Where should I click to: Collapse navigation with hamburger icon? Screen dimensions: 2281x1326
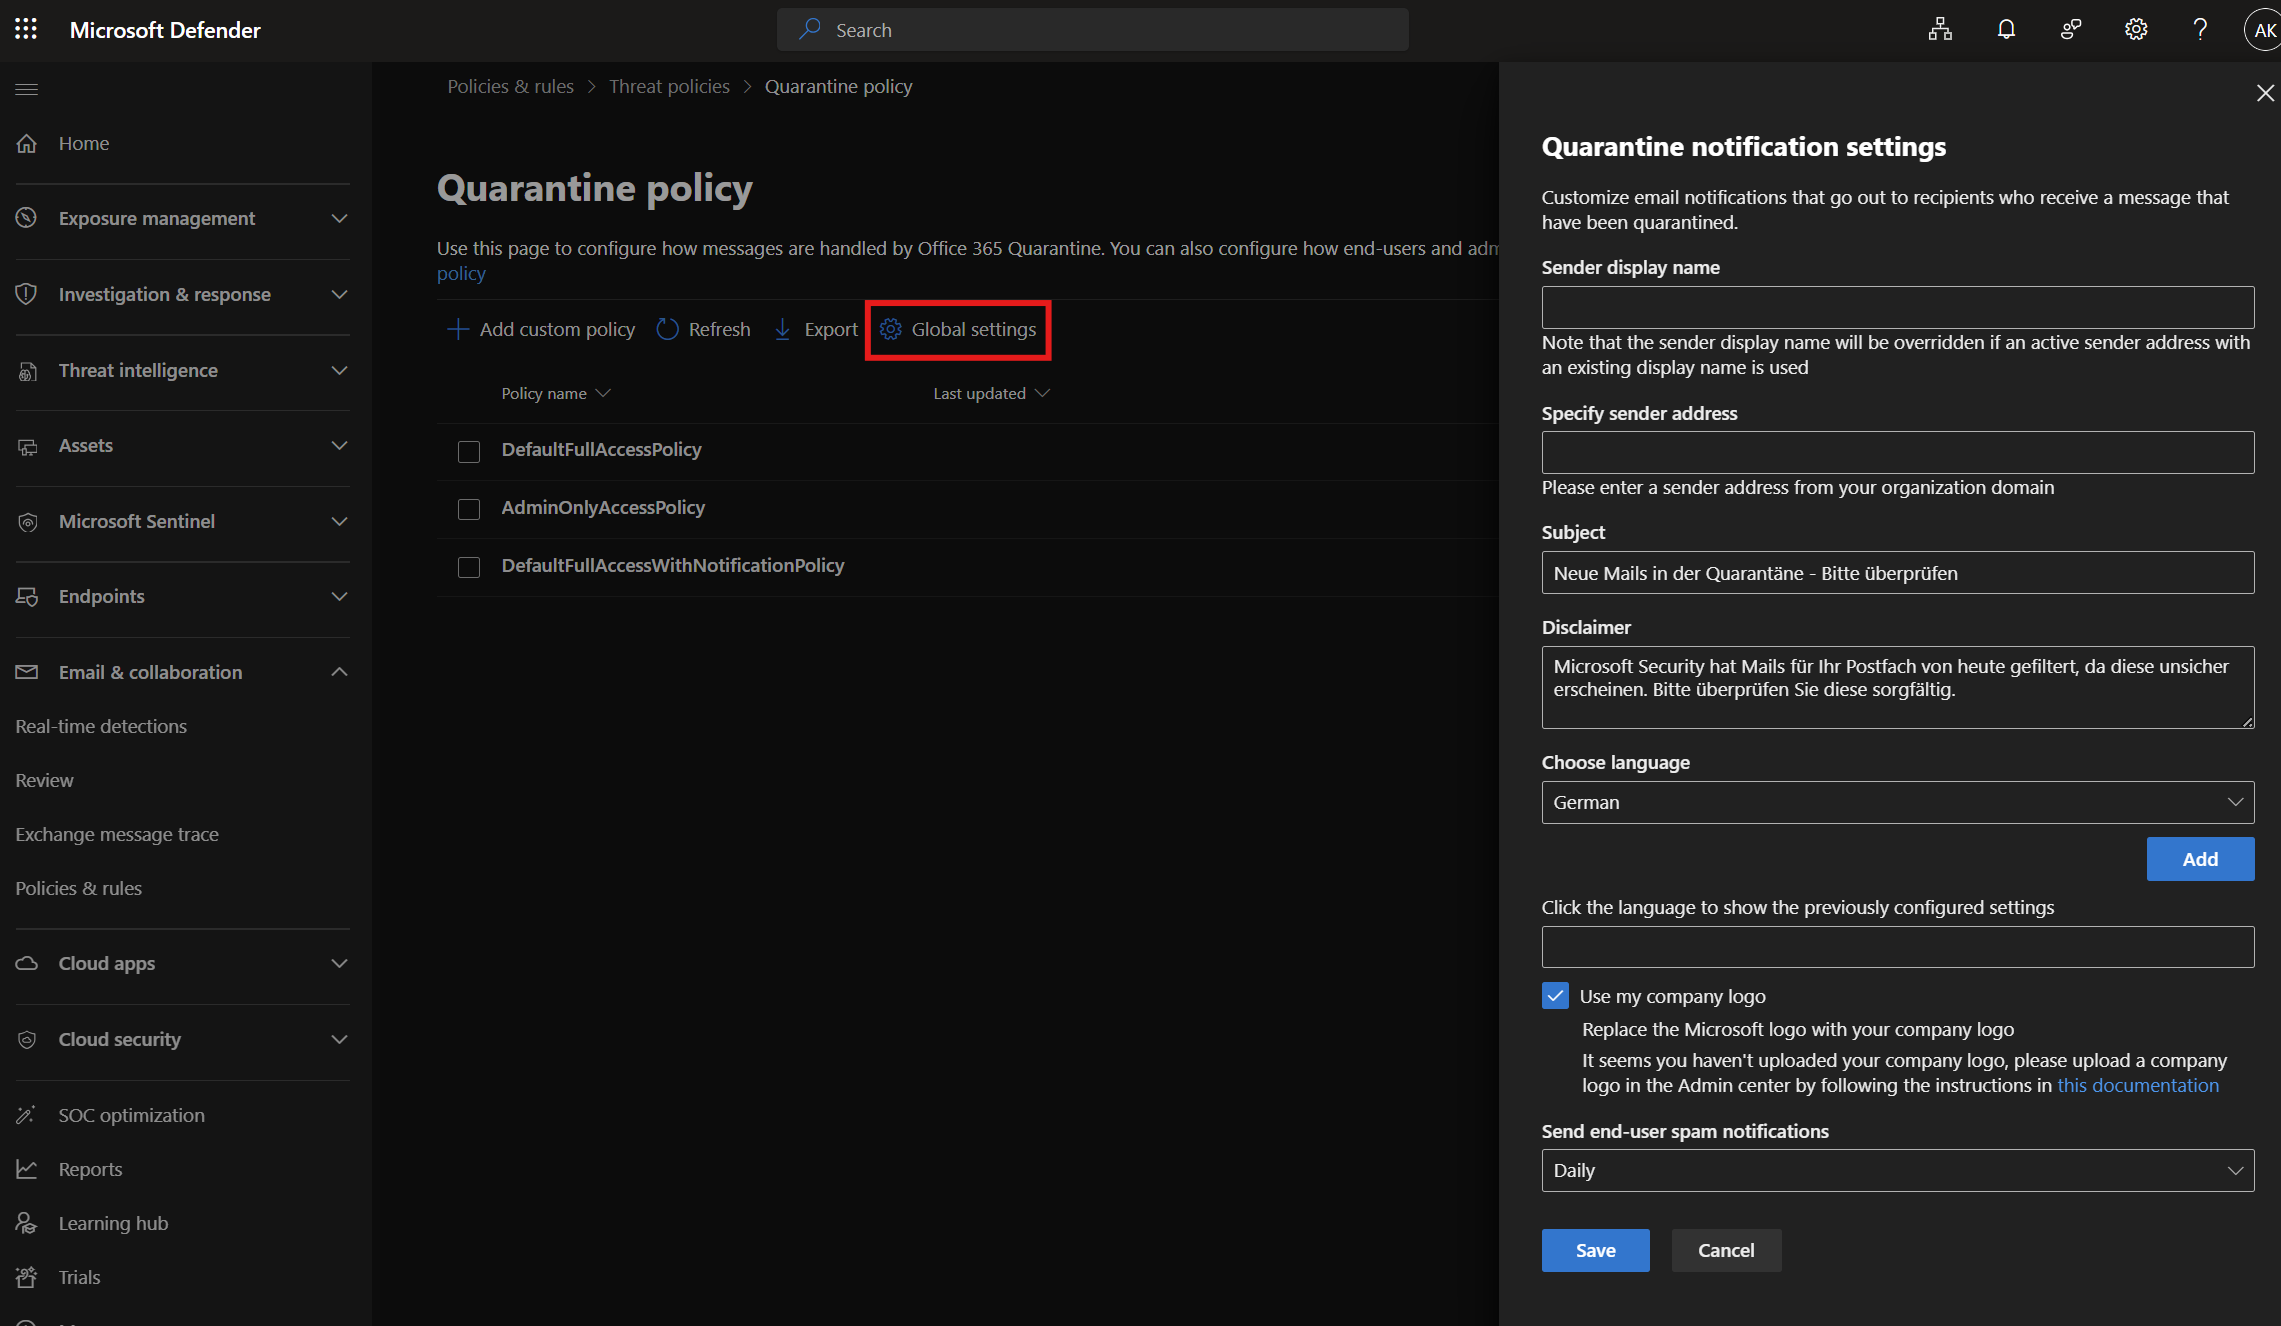[27, 89]
